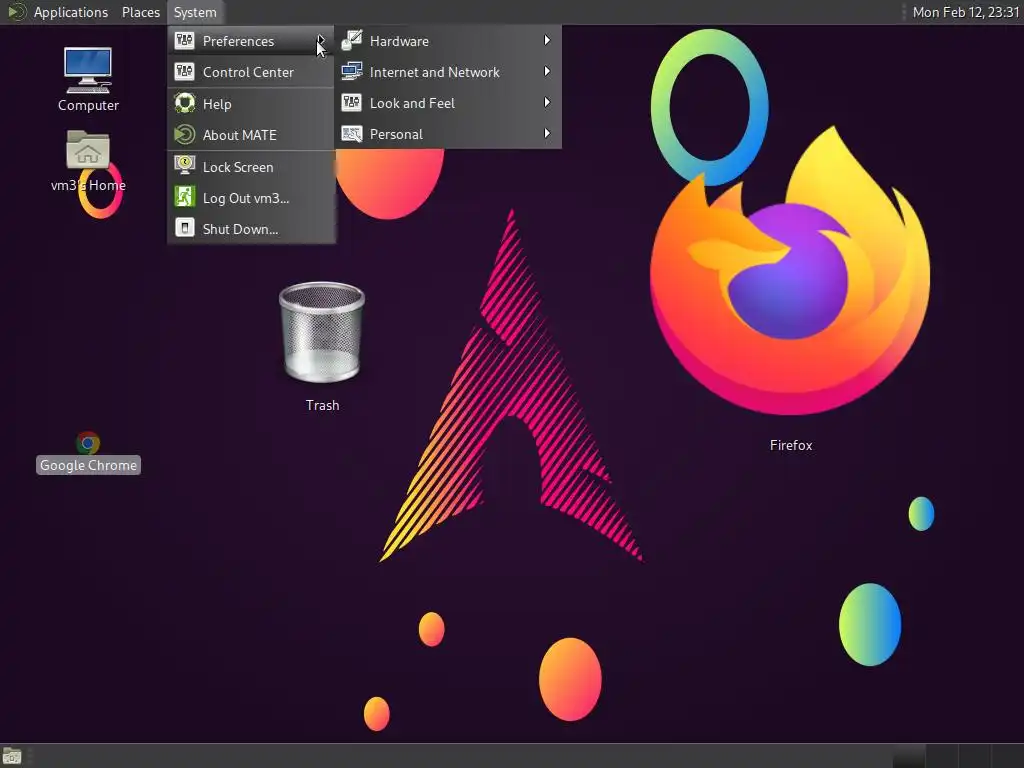
Task: Open the Hardware preferences submenu
Action: 448,41
